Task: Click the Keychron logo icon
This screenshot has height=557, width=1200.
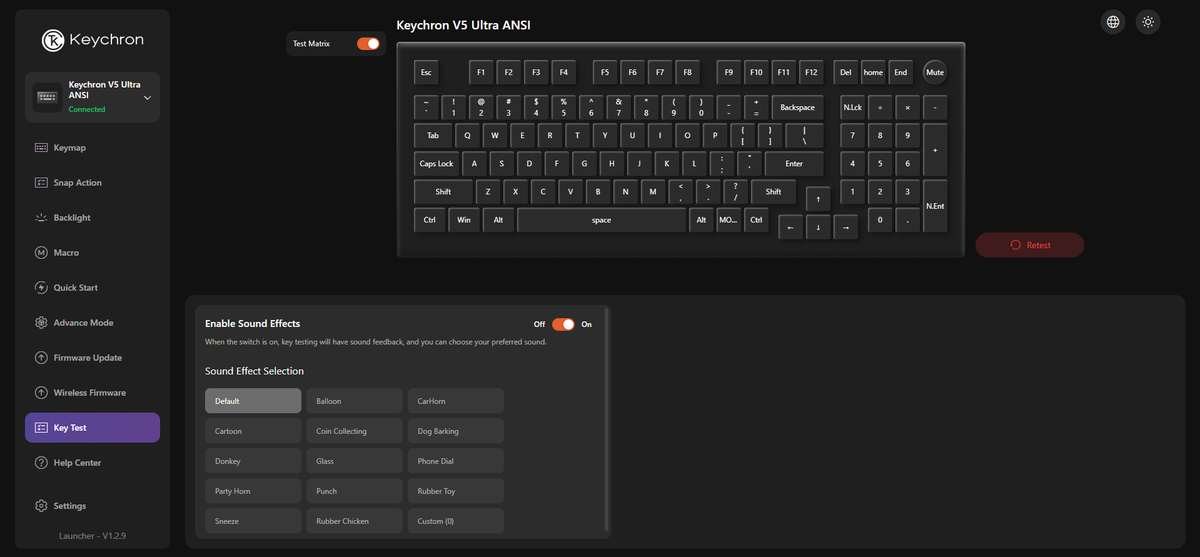Action: click(x=53, y=40)
